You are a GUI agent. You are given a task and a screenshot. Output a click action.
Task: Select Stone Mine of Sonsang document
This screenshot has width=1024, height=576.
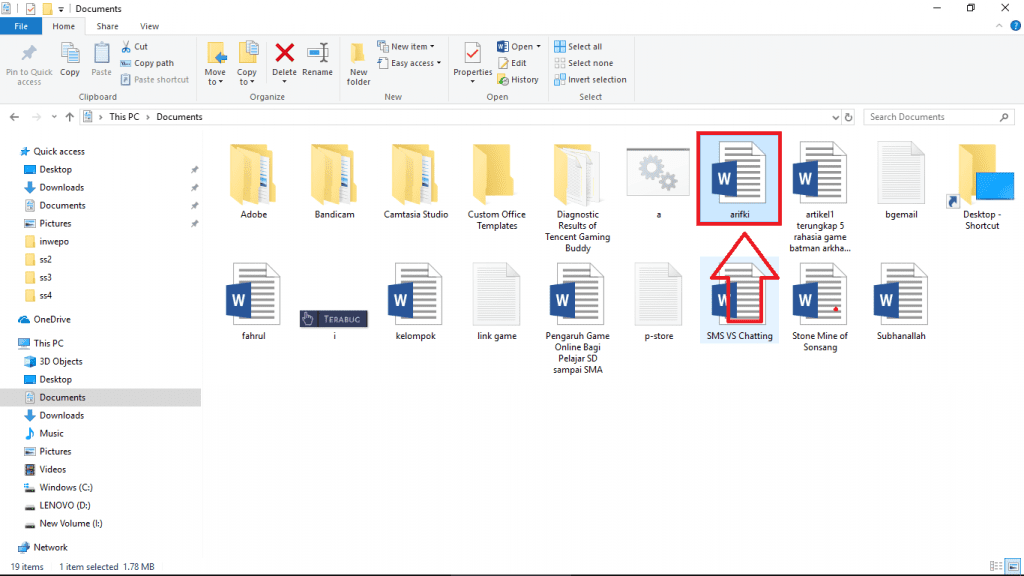pyautogui.click(x=820, y=308)
